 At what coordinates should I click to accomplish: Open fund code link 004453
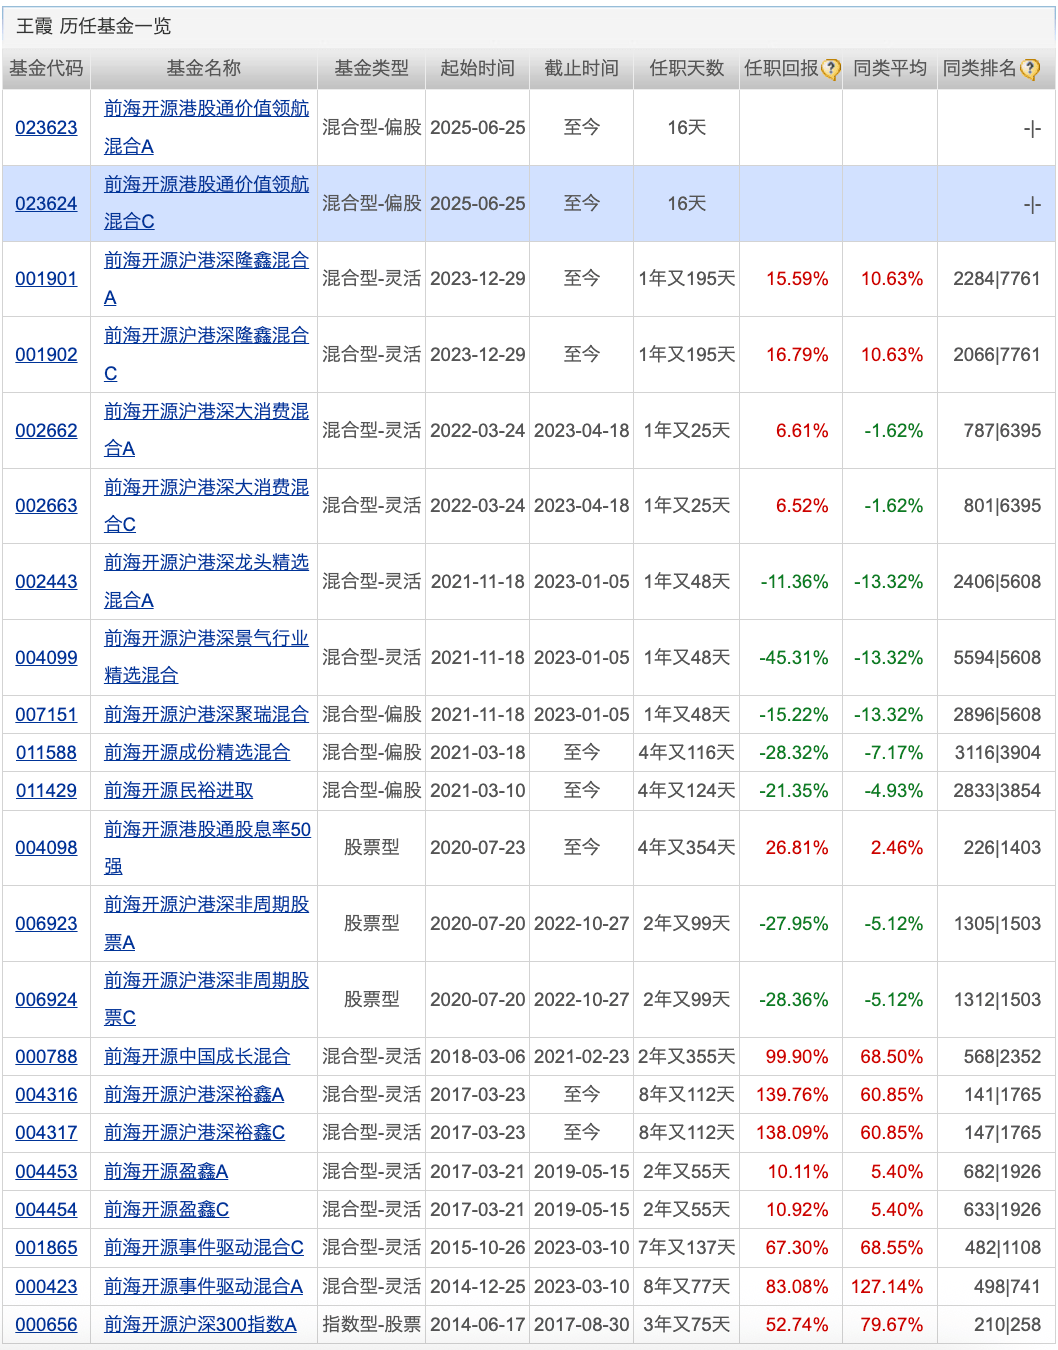[46, 1171]
